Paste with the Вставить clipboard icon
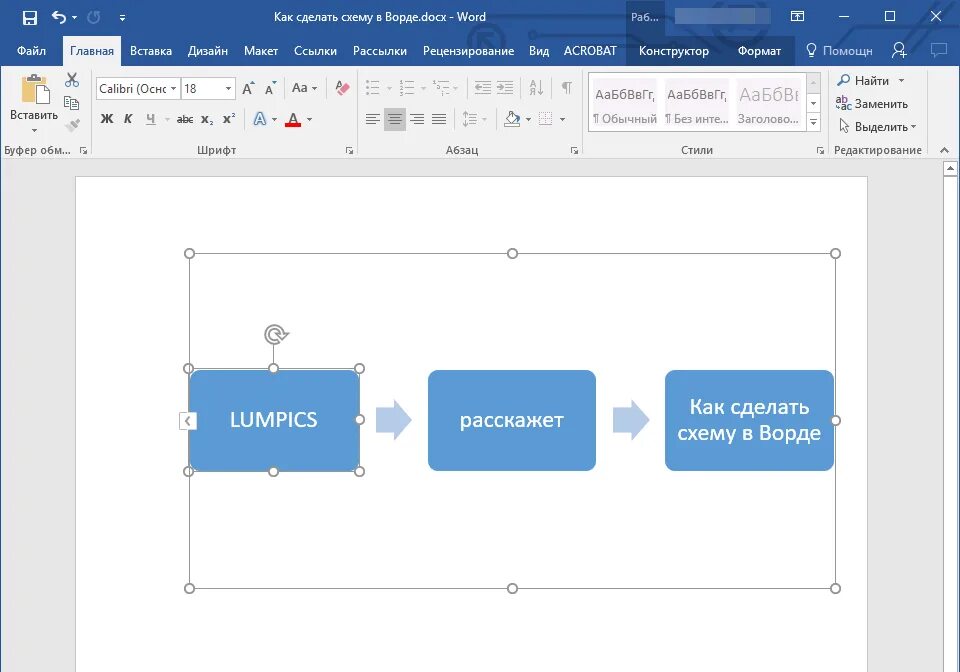Image resolution: width=960 pixels, height=672 pixels. 34,91
